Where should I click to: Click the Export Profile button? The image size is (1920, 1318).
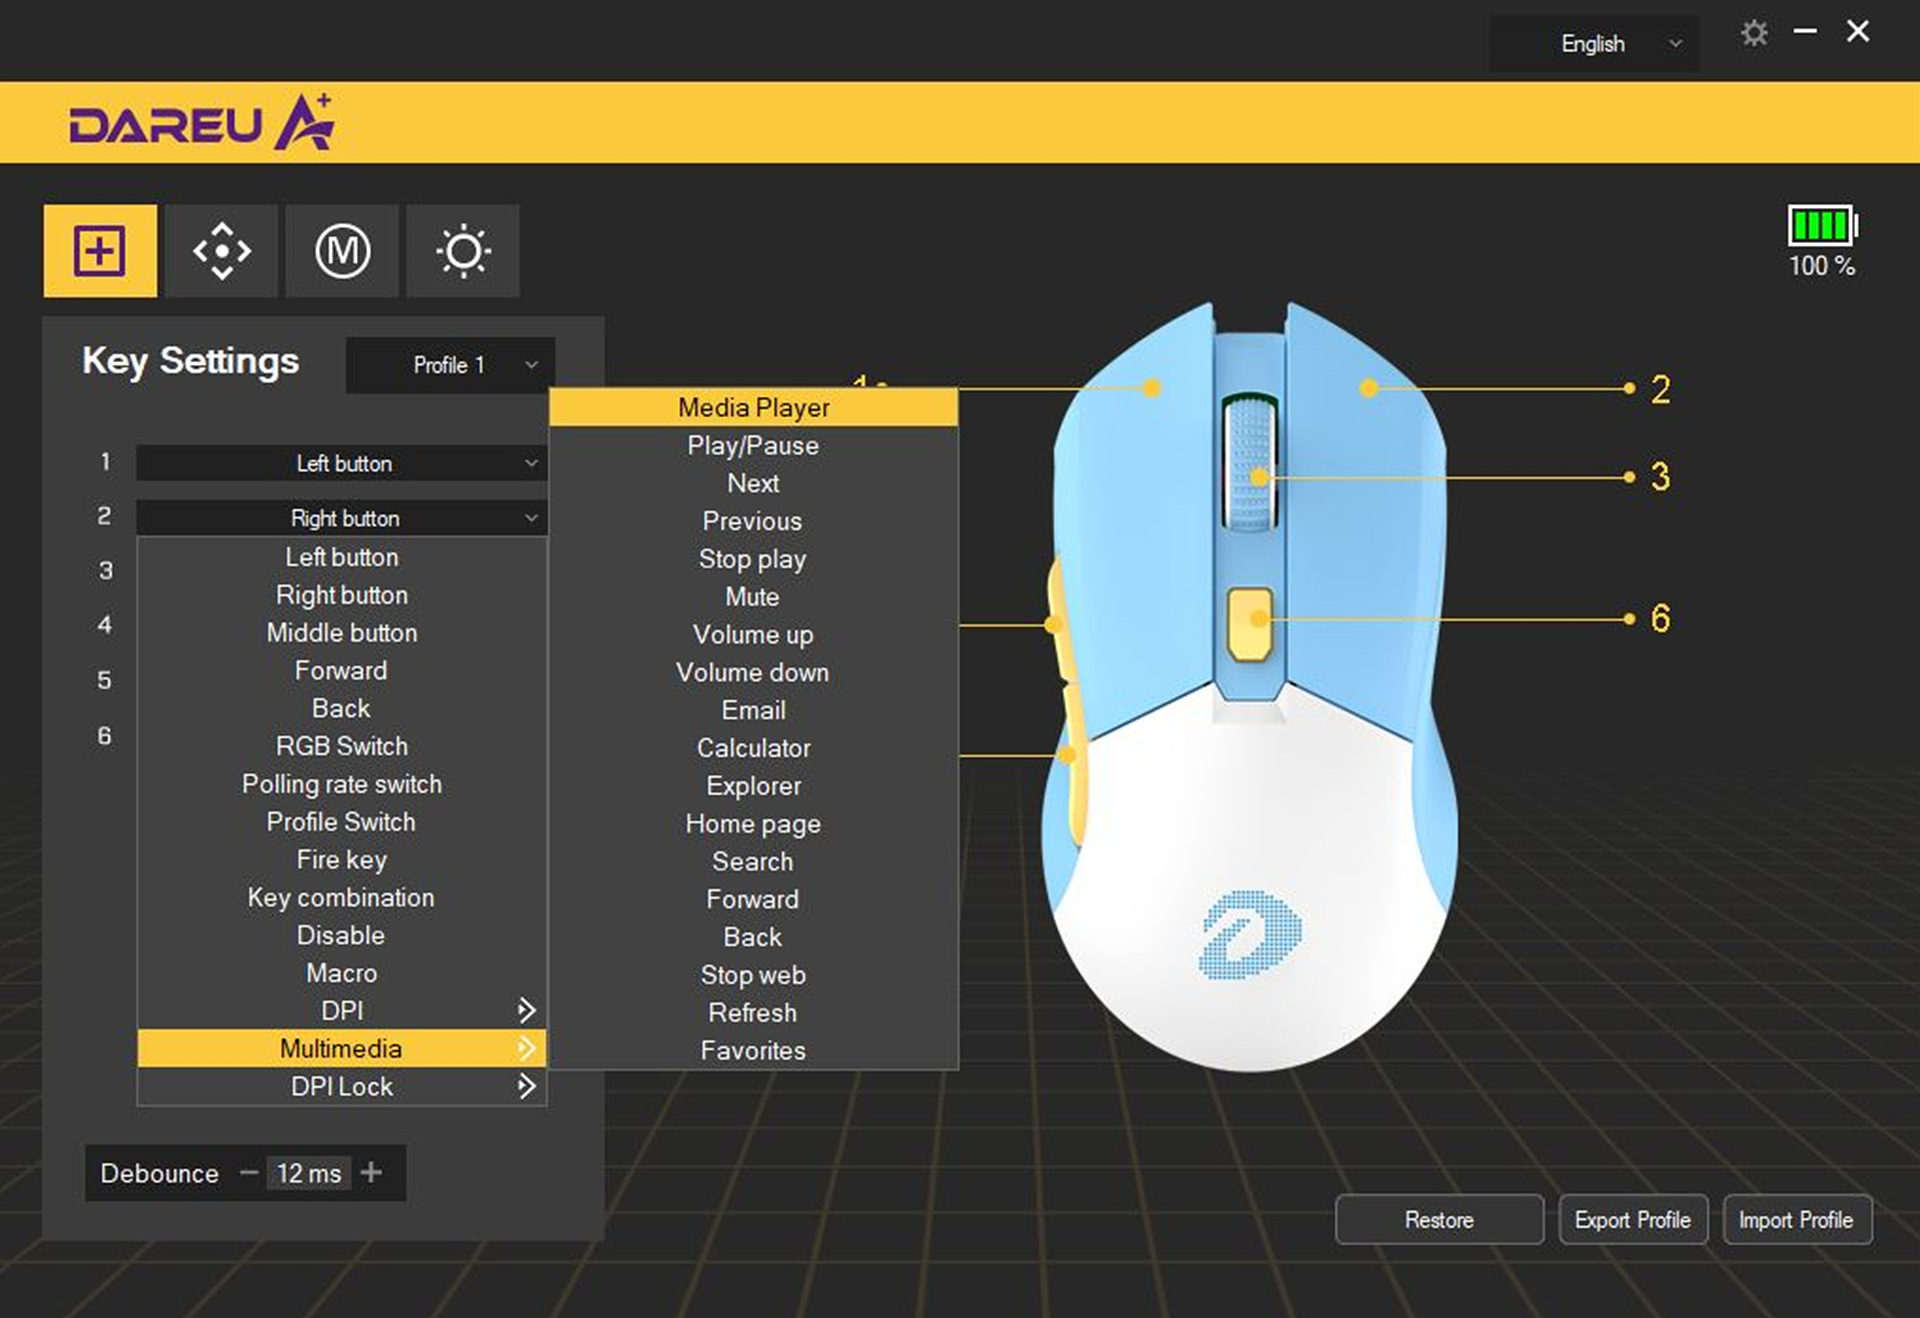(1633, 1219)
